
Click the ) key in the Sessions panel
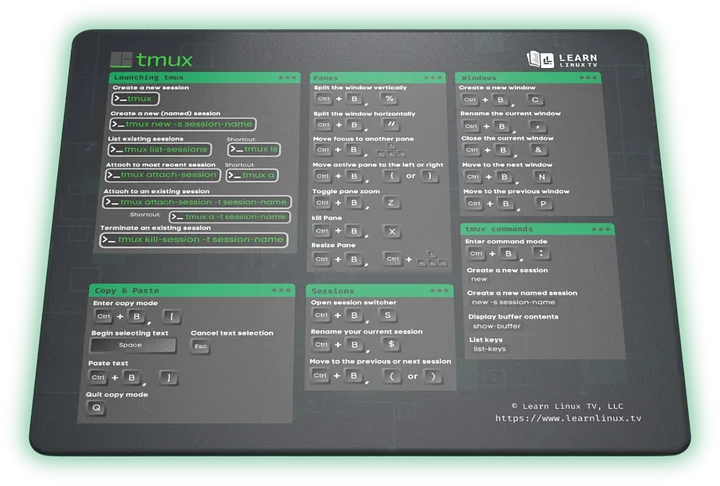[x=433, y=376]
